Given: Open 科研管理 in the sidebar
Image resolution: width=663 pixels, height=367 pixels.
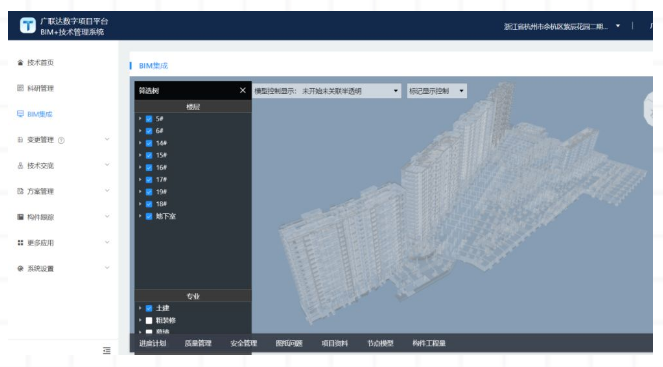Looking at the screenshot, I should point(41,88).
